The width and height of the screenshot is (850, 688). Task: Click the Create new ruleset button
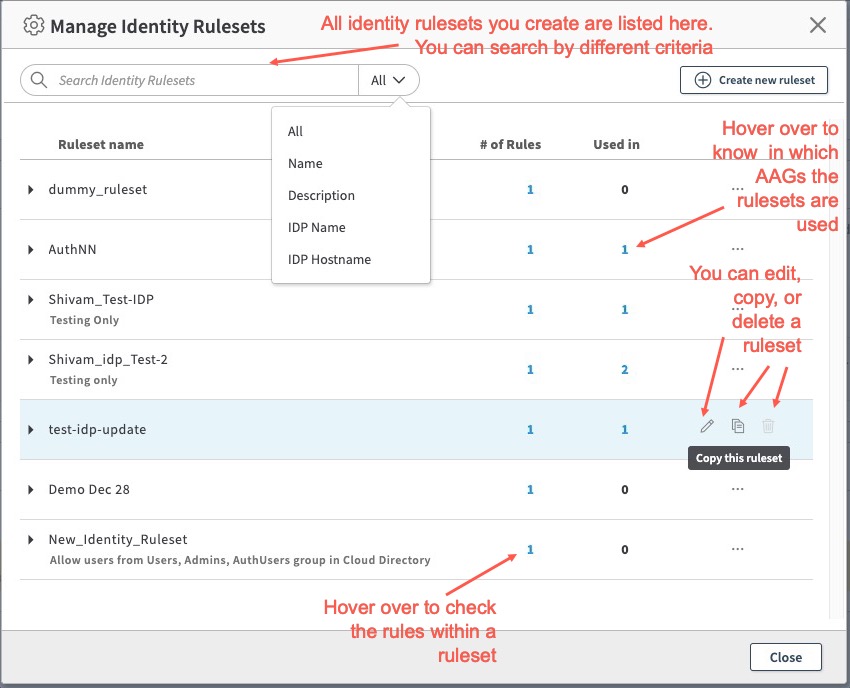click(753, 80)
